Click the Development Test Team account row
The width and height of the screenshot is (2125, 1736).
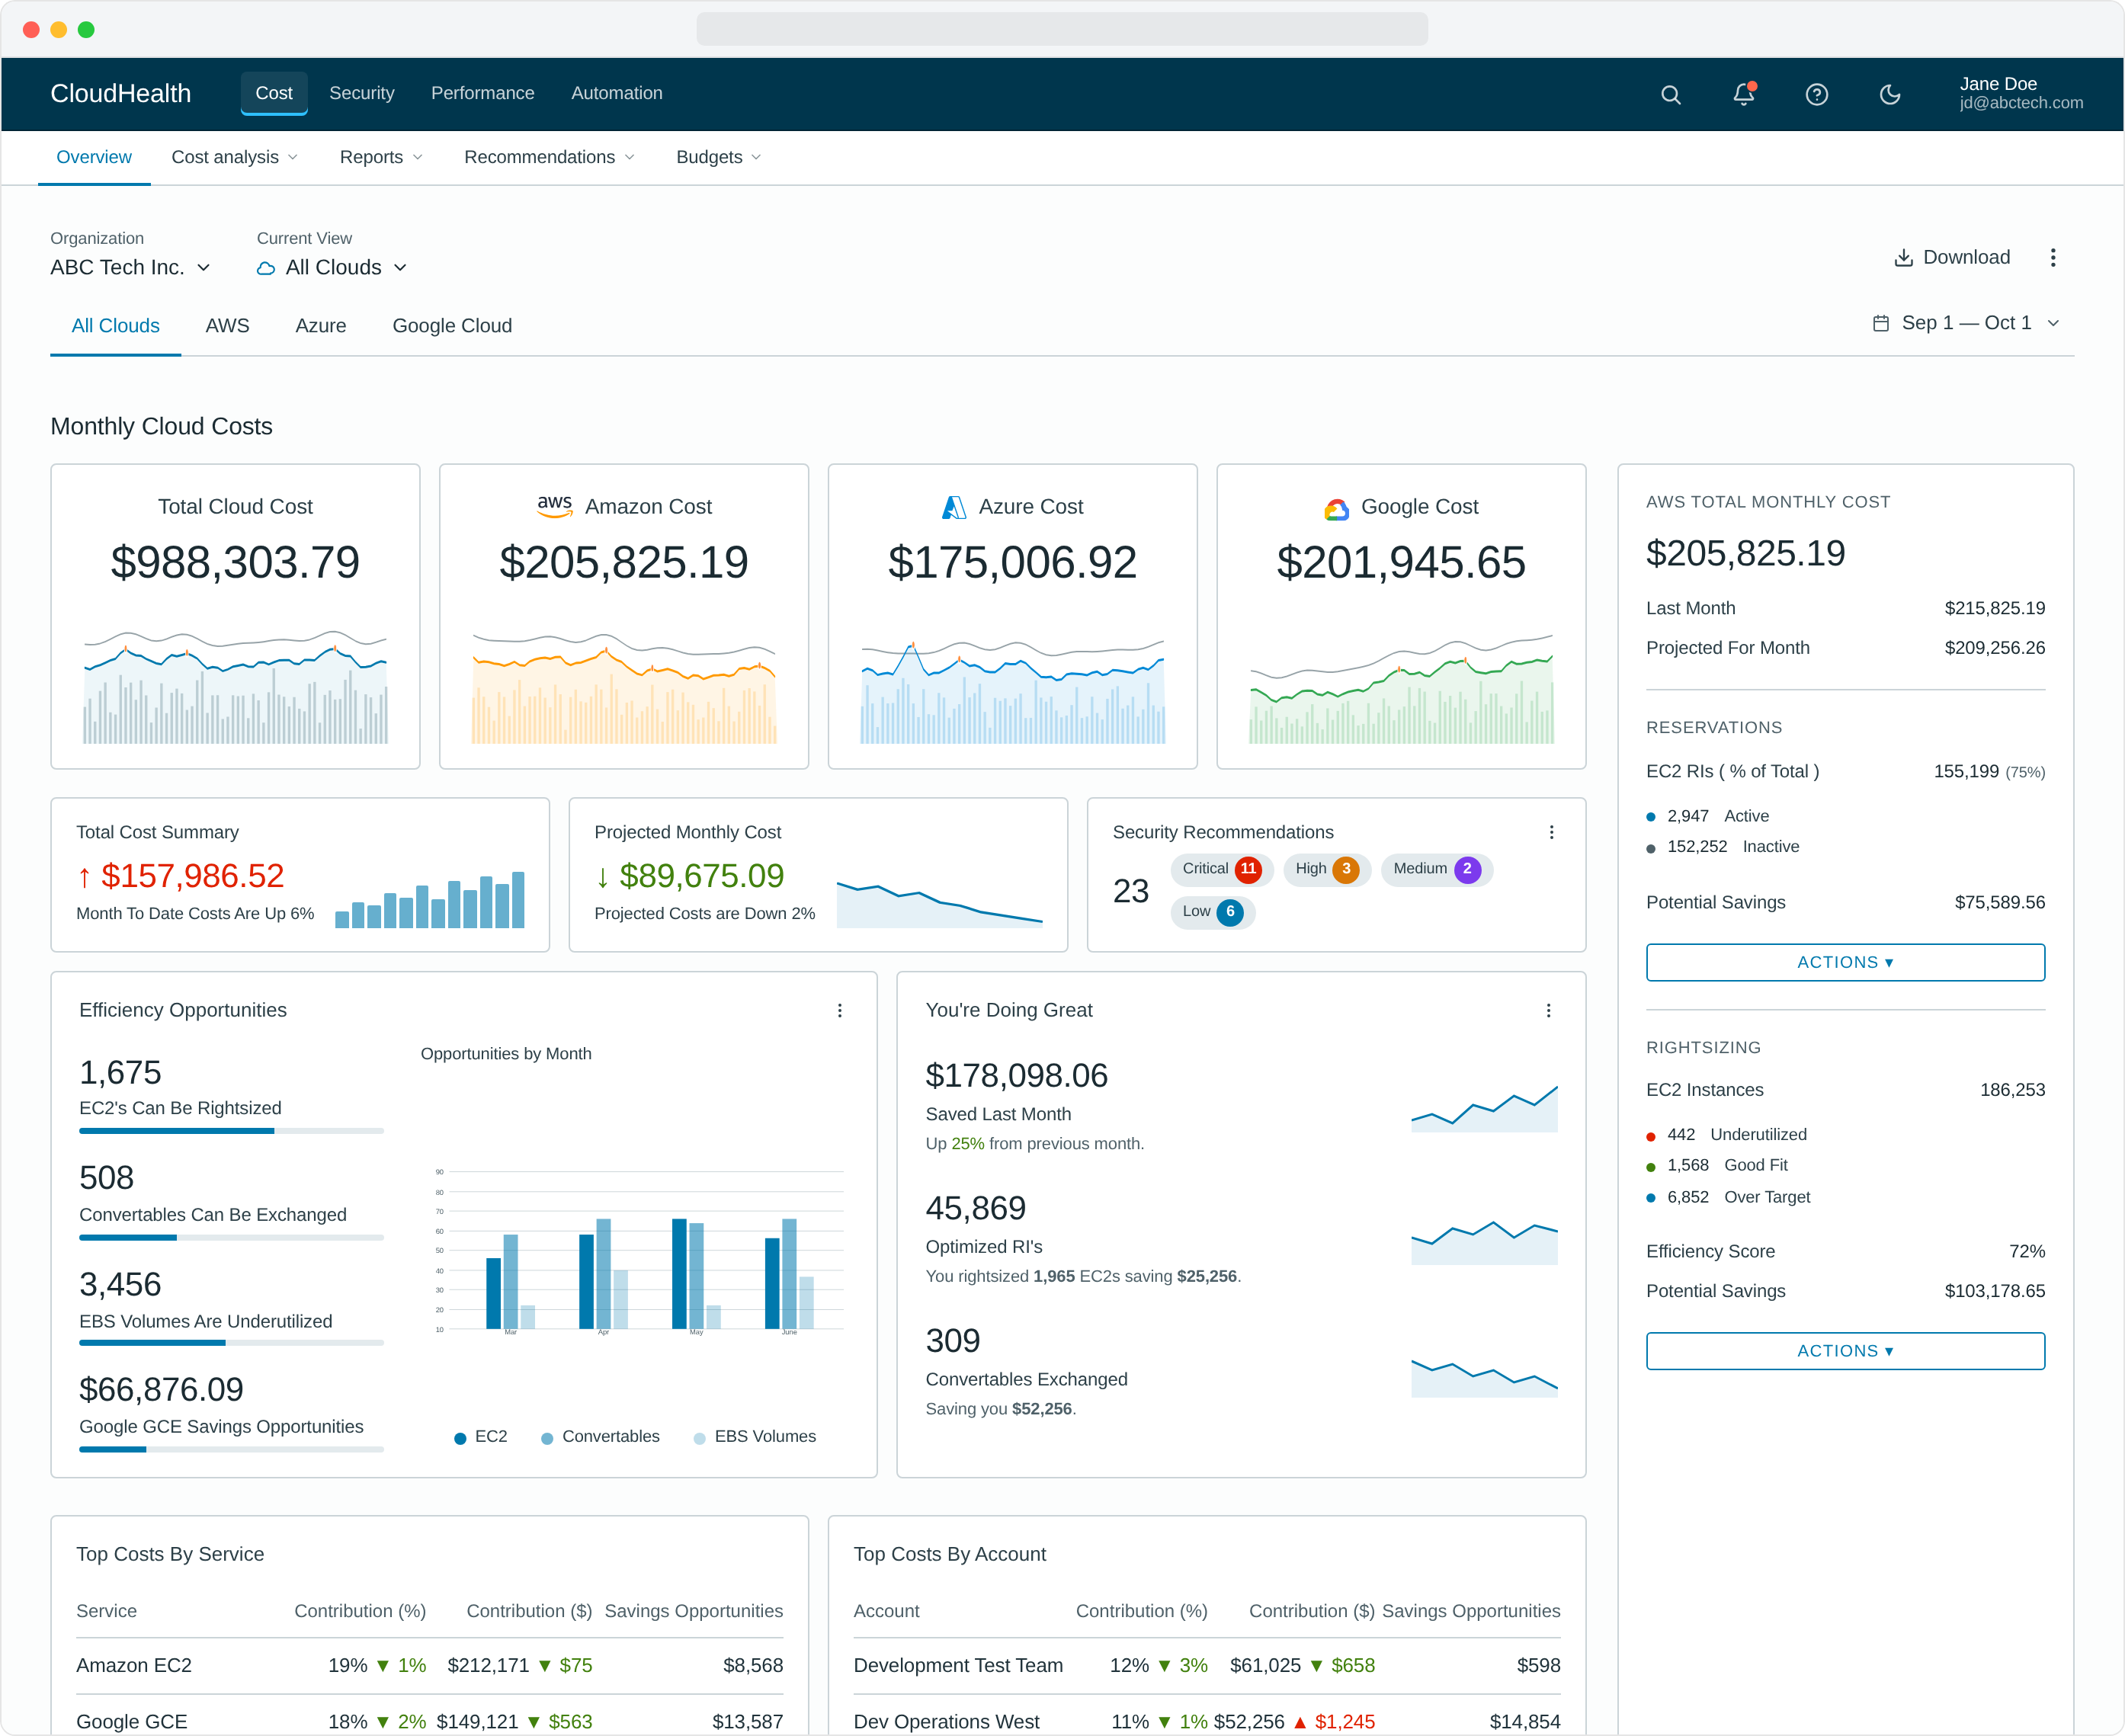pos(1206,1666)
